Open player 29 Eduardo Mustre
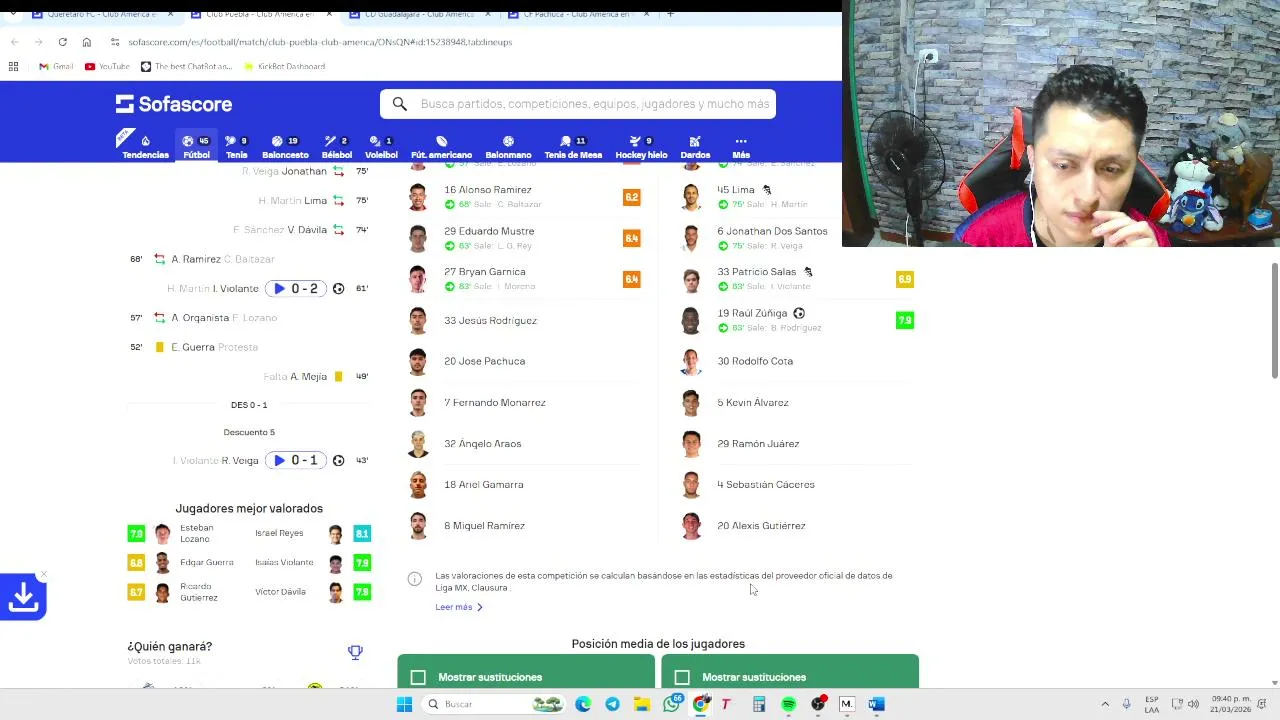 (x=489, y=231)
